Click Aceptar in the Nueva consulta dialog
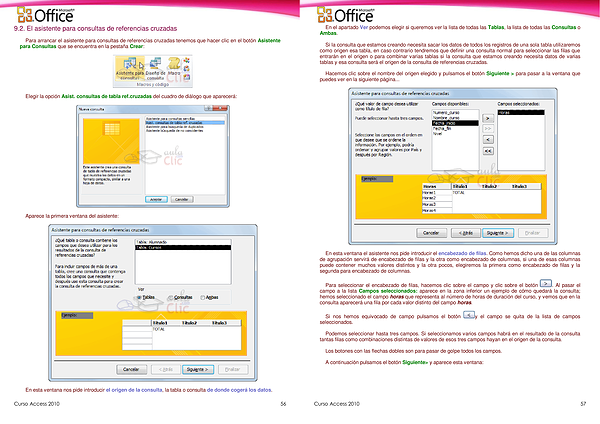 155,199
